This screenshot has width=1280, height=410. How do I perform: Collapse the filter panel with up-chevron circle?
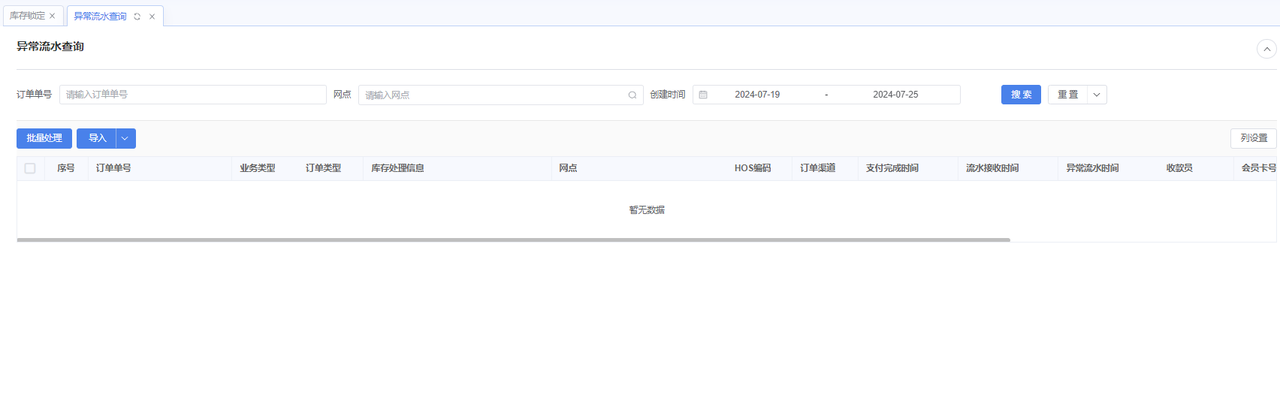pos(1267,48)
